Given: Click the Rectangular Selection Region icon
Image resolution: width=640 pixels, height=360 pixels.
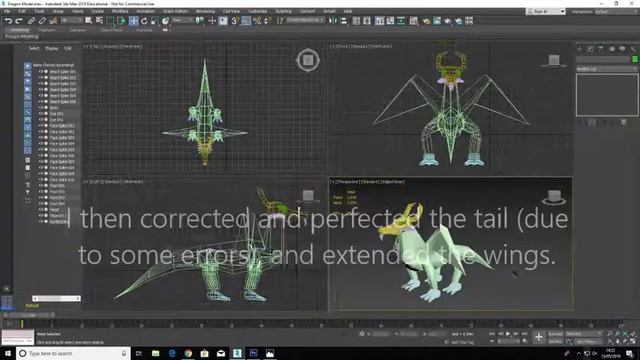Looking at the screenshot, I should tap(110, 20).
